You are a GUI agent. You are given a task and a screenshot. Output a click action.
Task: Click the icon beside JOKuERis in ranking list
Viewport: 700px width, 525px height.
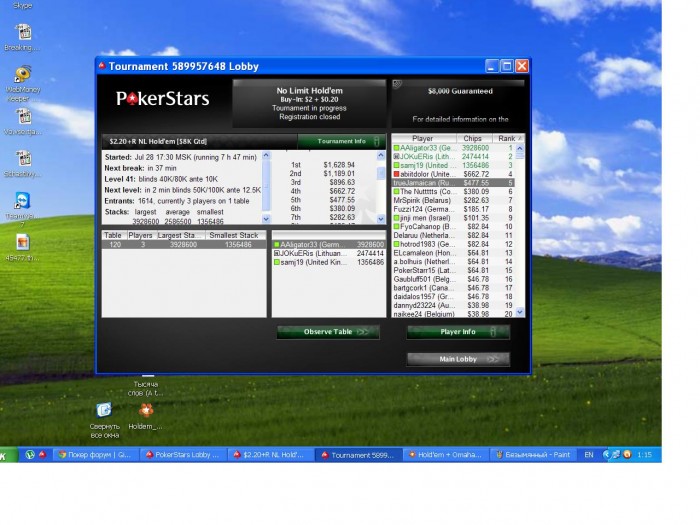click(396, 157)
